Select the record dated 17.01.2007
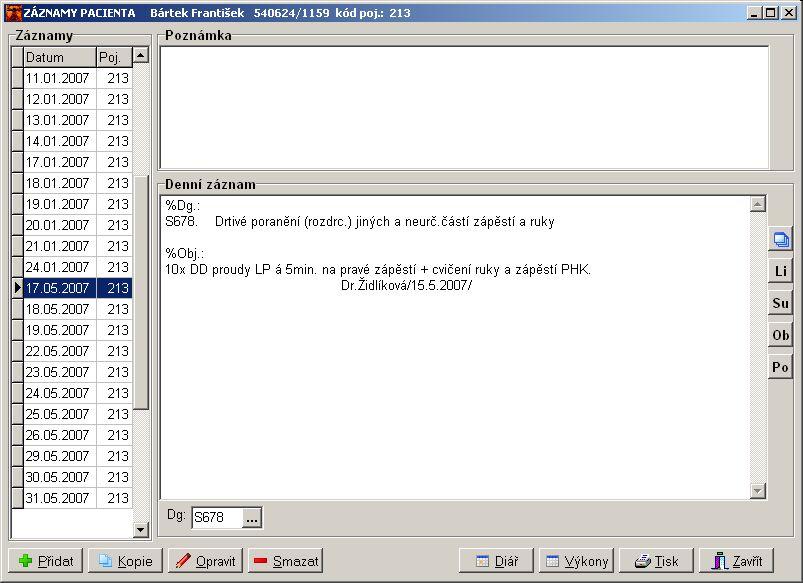Image resolution: width=803 pixels, height=583 pixels. pos(78,162)
